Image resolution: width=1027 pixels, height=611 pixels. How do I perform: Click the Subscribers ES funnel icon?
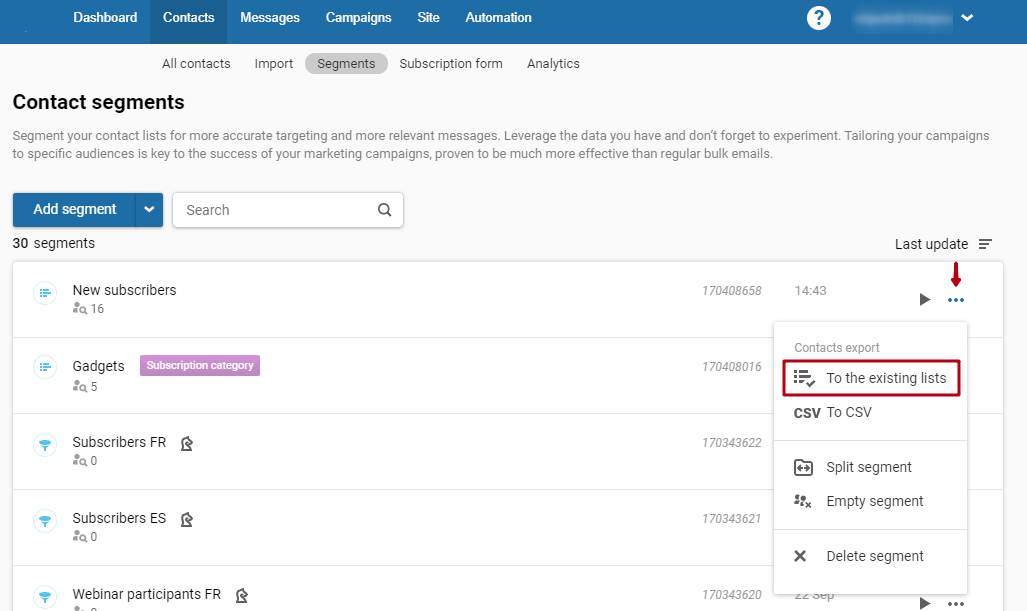click(45, 521)
